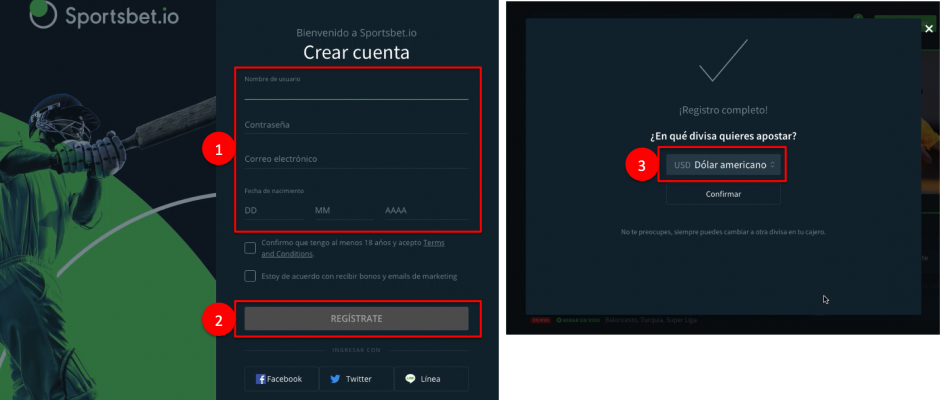Click the Sportsbet.io logo
Screen dimensions: 940x400
coord(104,14)
